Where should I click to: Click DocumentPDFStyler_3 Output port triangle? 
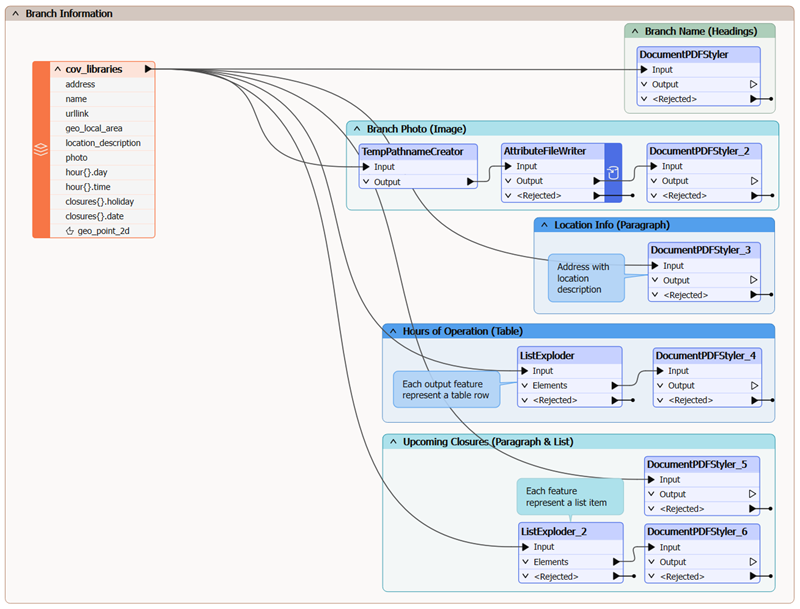pos(754,280)
